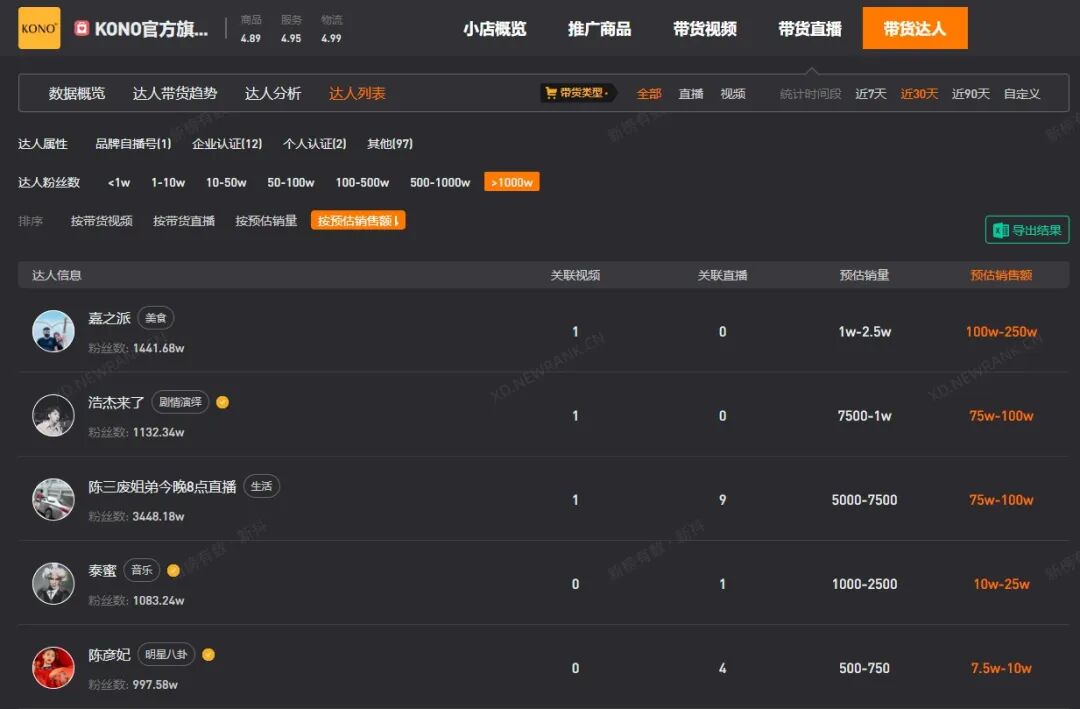Screen dimensions: 1080x709
Task: Choose 近7天 time range
Action: (x=871, y=94)
